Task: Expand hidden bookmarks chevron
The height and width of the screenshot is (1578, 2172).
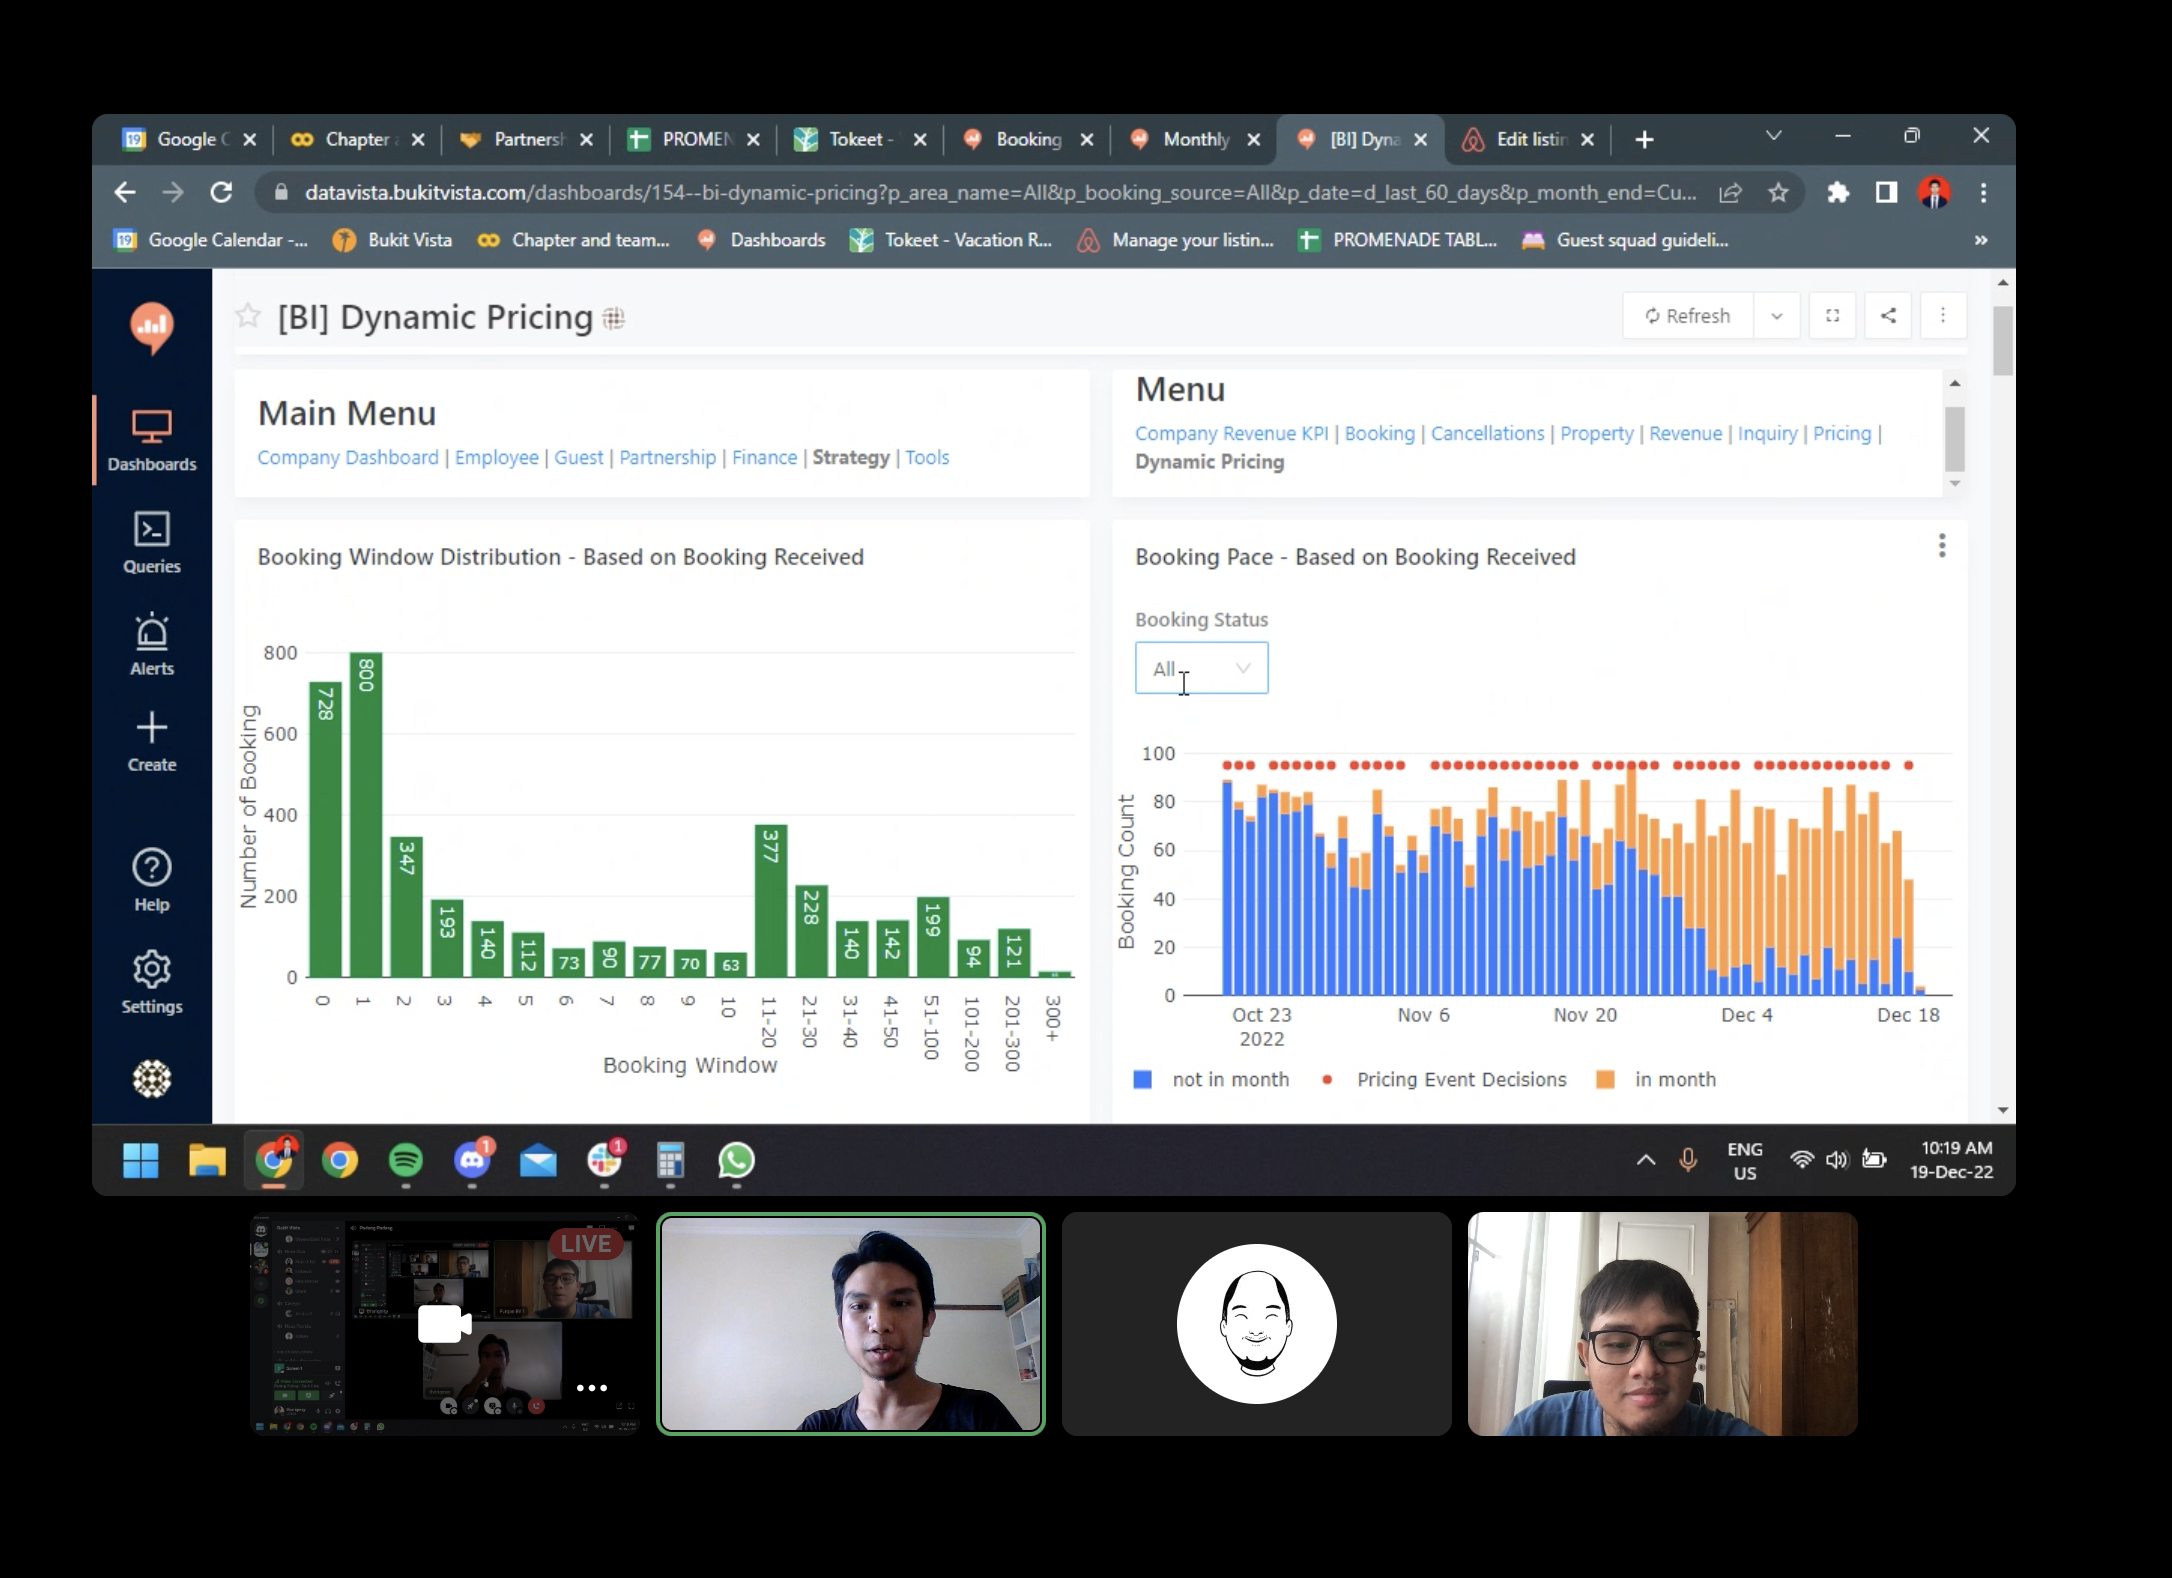Action: tap(1981, 240)
